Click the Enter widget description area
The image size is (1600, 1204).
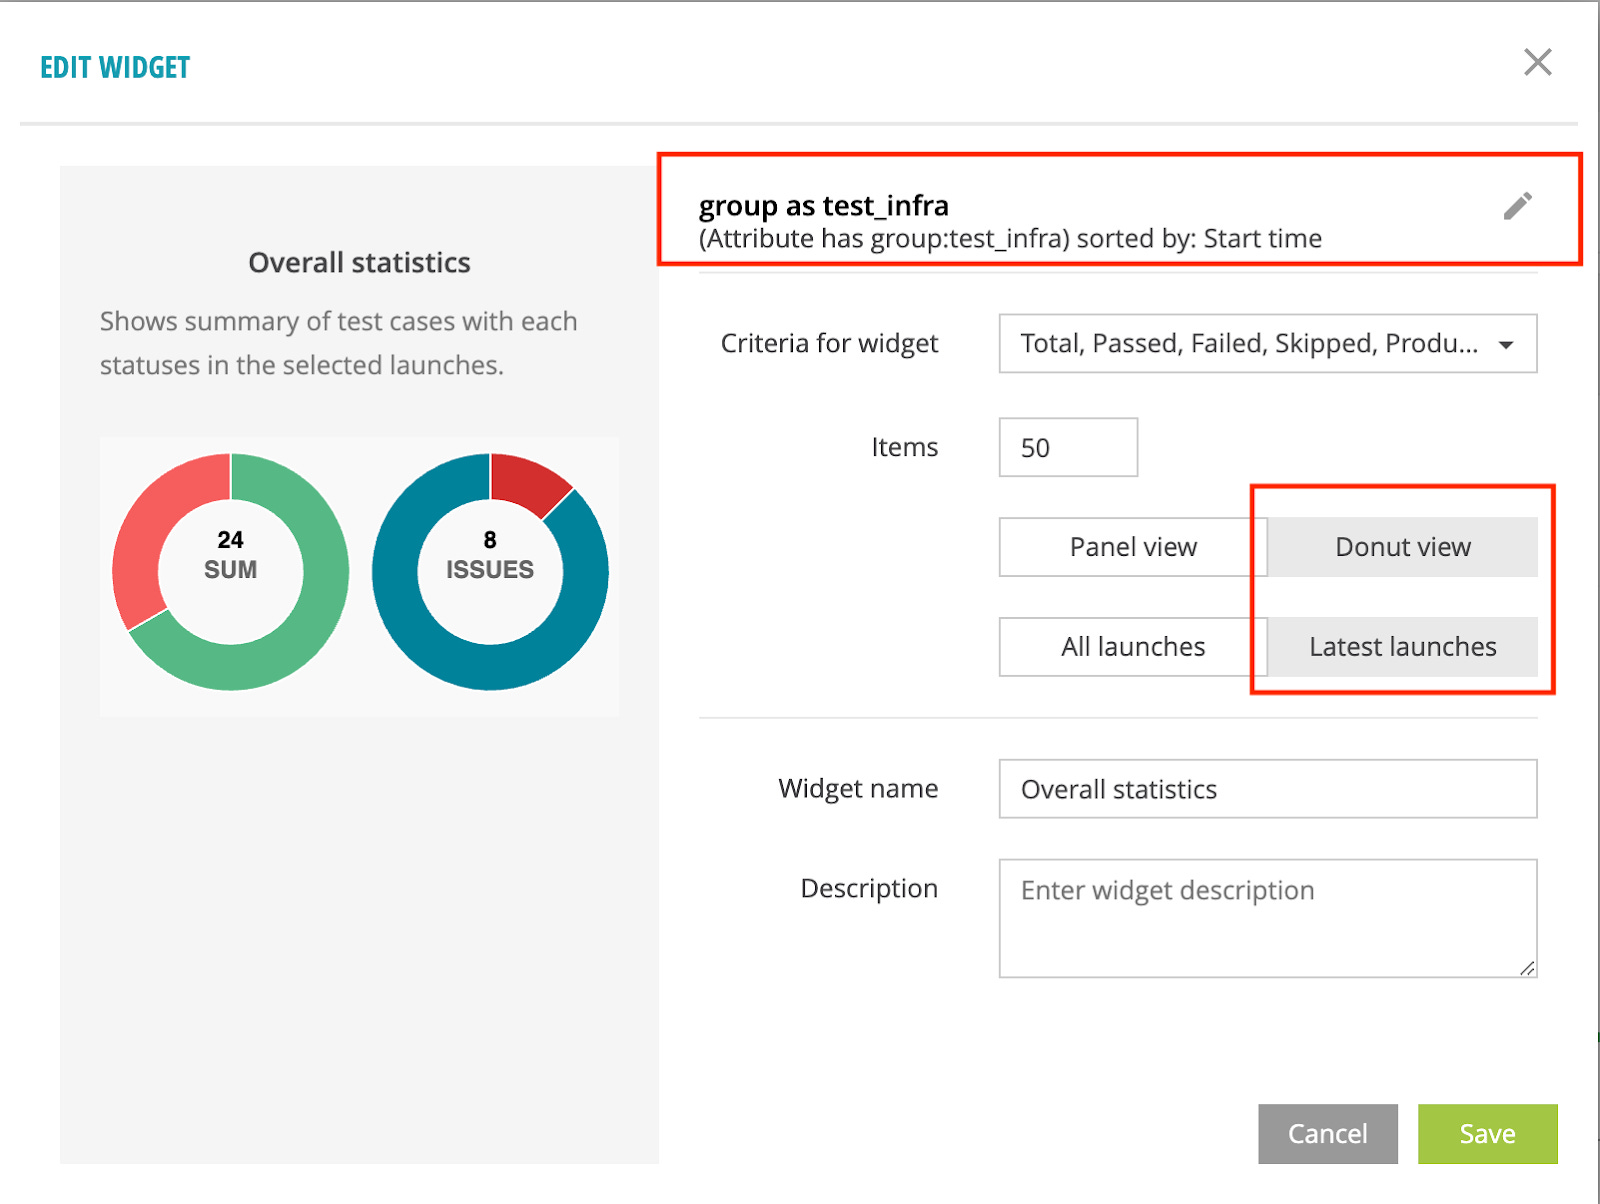(1267, 917)
